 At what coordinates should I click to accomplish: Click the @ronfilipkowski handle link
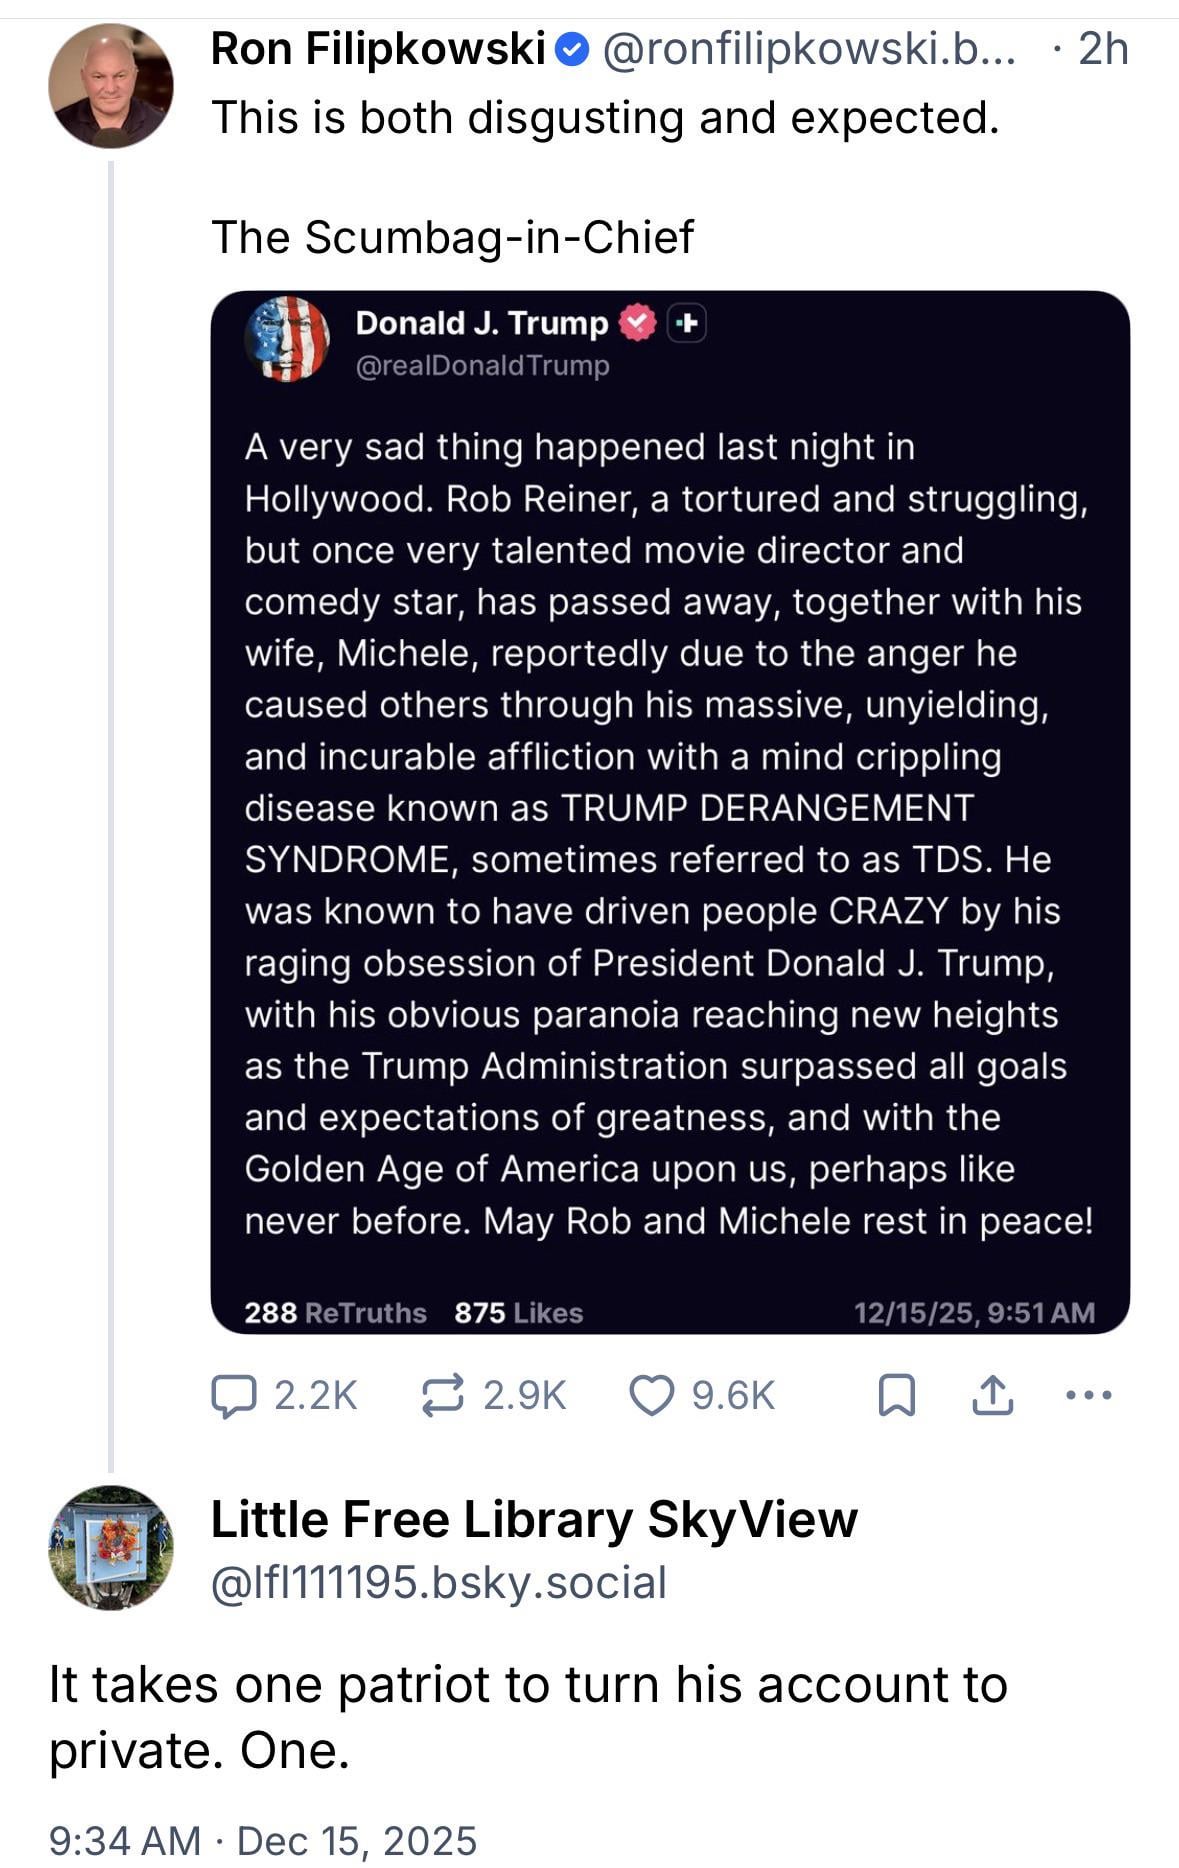808,49
